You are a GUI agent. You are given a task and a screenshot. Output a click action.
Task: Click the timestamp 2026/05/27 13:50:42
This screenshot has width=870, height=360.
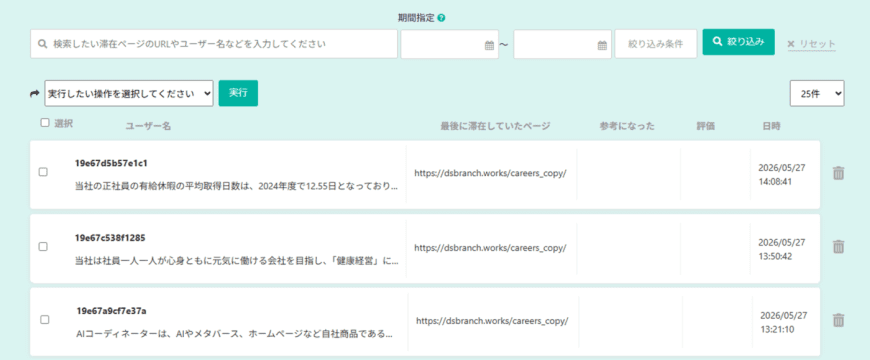782,249
